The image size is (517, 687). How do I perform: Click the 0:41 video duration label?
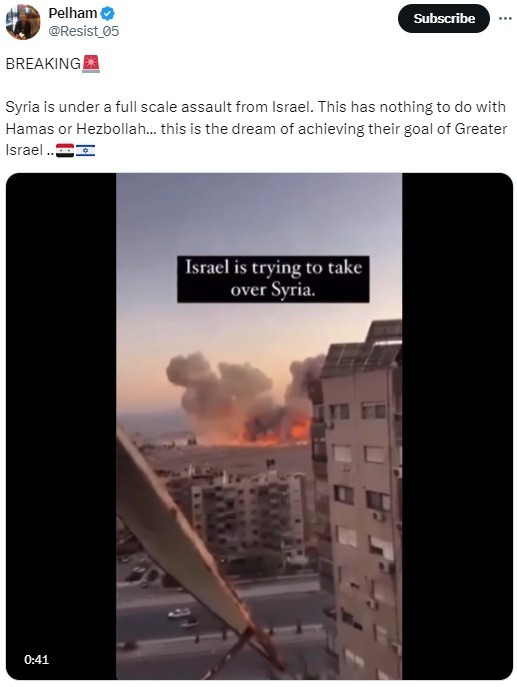[36, 659]
